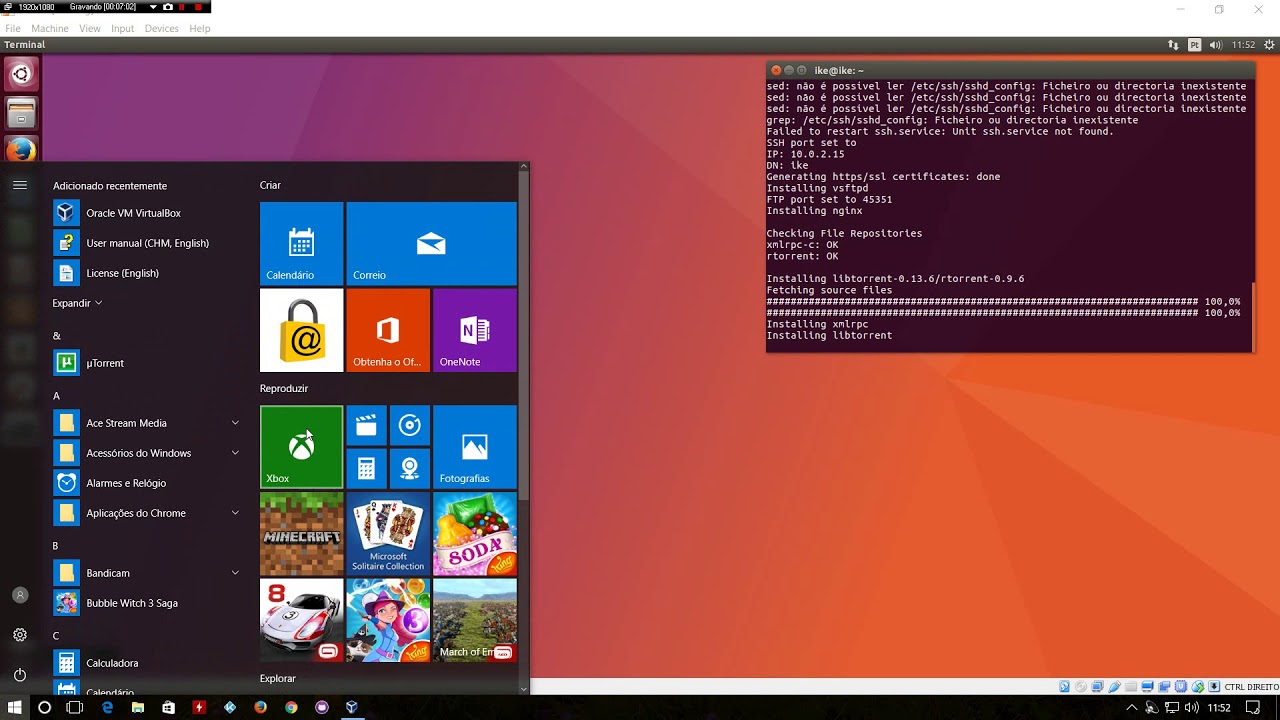This screenshot has width=1280, height=720.
Task: Launch the Minecraft tile
Action: coord(301,533)
